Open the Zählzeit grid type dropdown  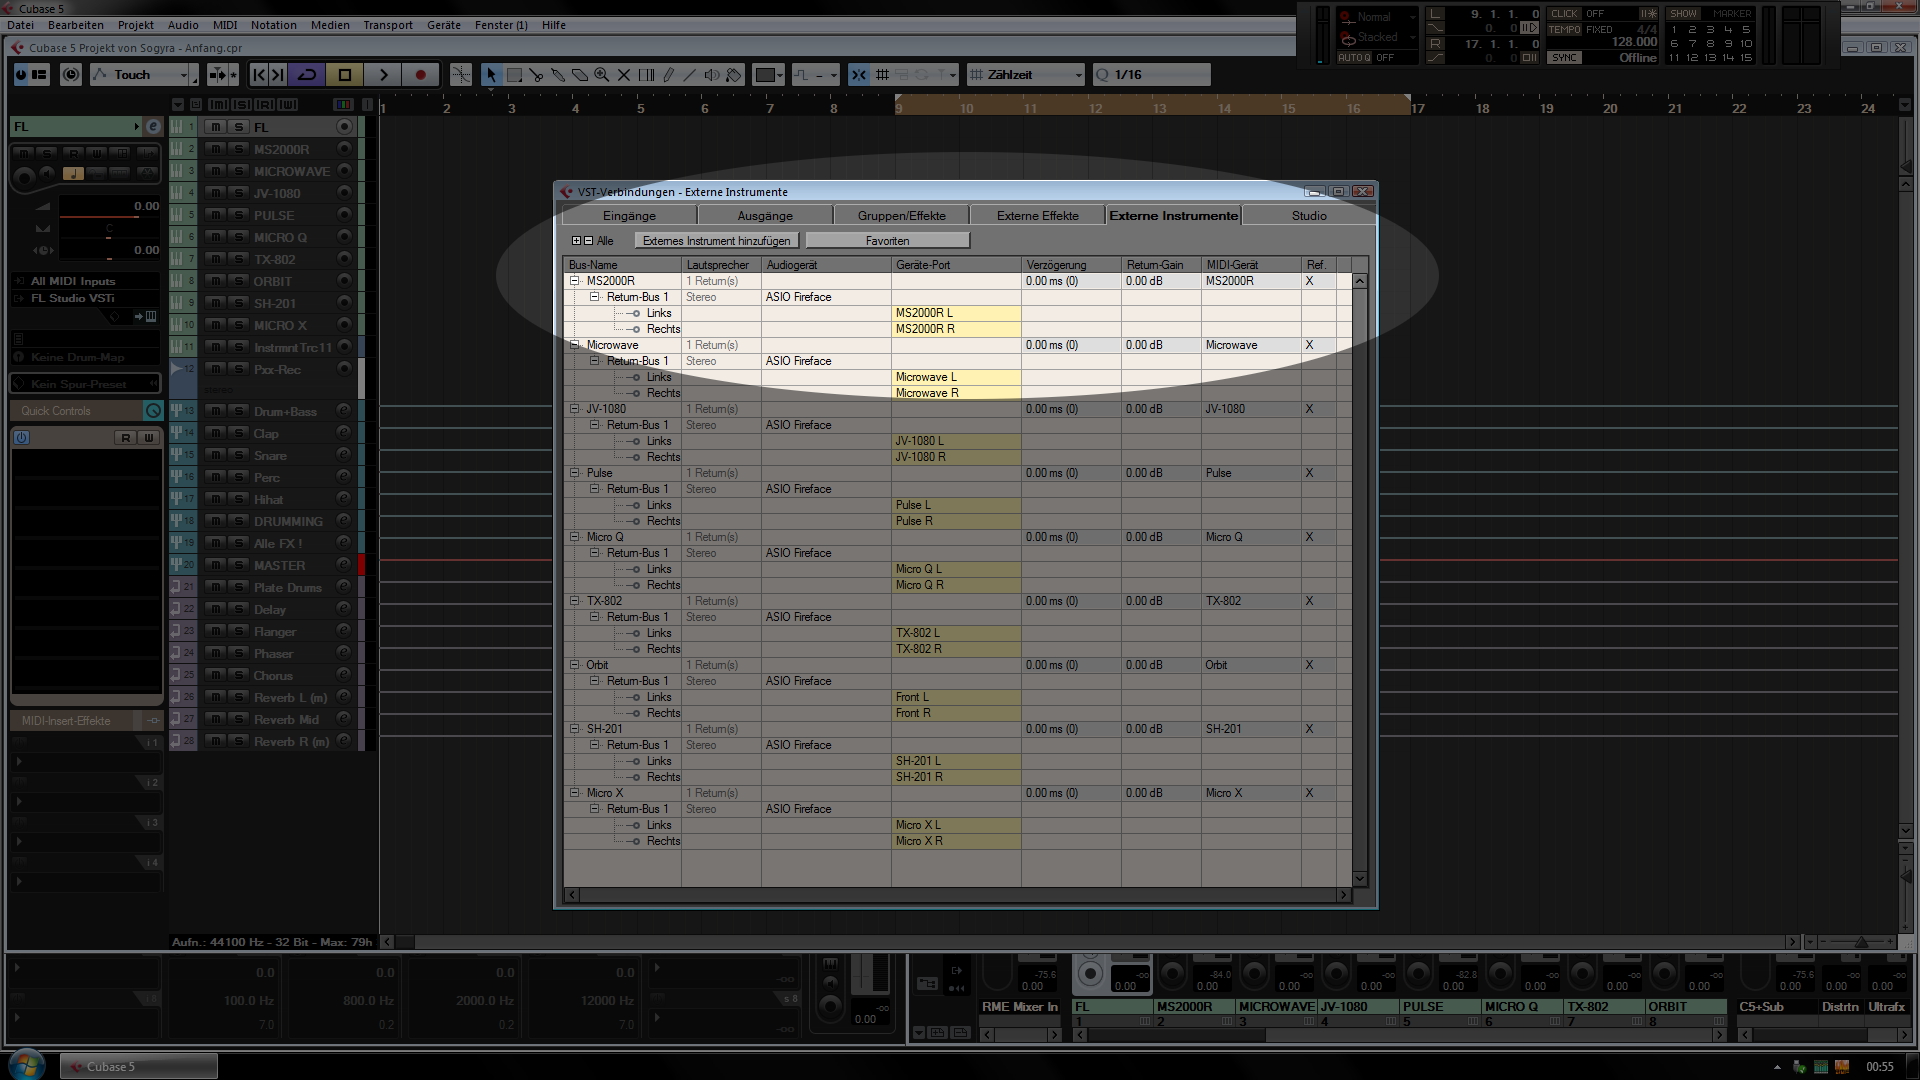point(1026,75)
